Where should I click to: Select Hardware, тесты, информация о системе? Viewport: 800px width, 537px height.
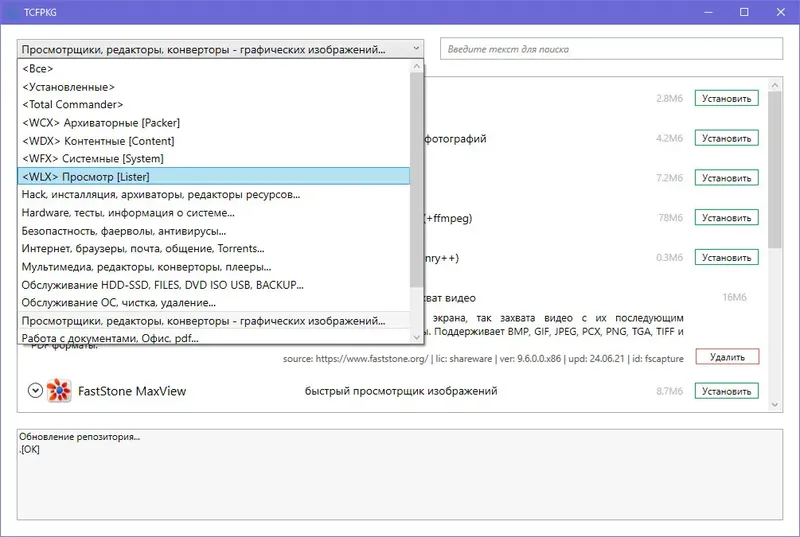[x=213, y=213]
